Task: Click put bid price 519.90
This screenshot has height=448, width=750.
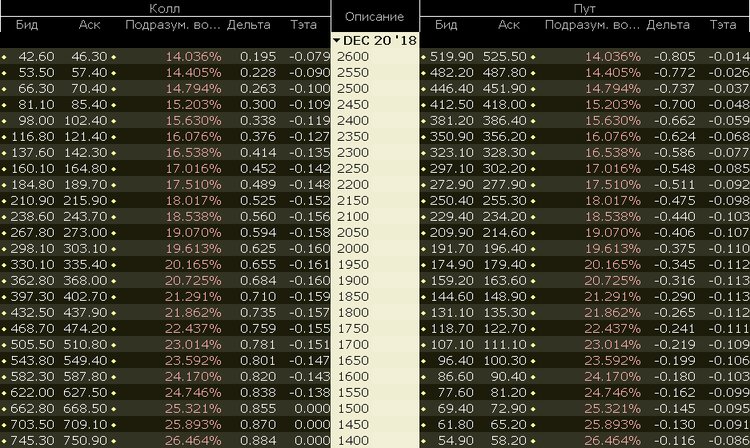Action: tap(452, 56)
